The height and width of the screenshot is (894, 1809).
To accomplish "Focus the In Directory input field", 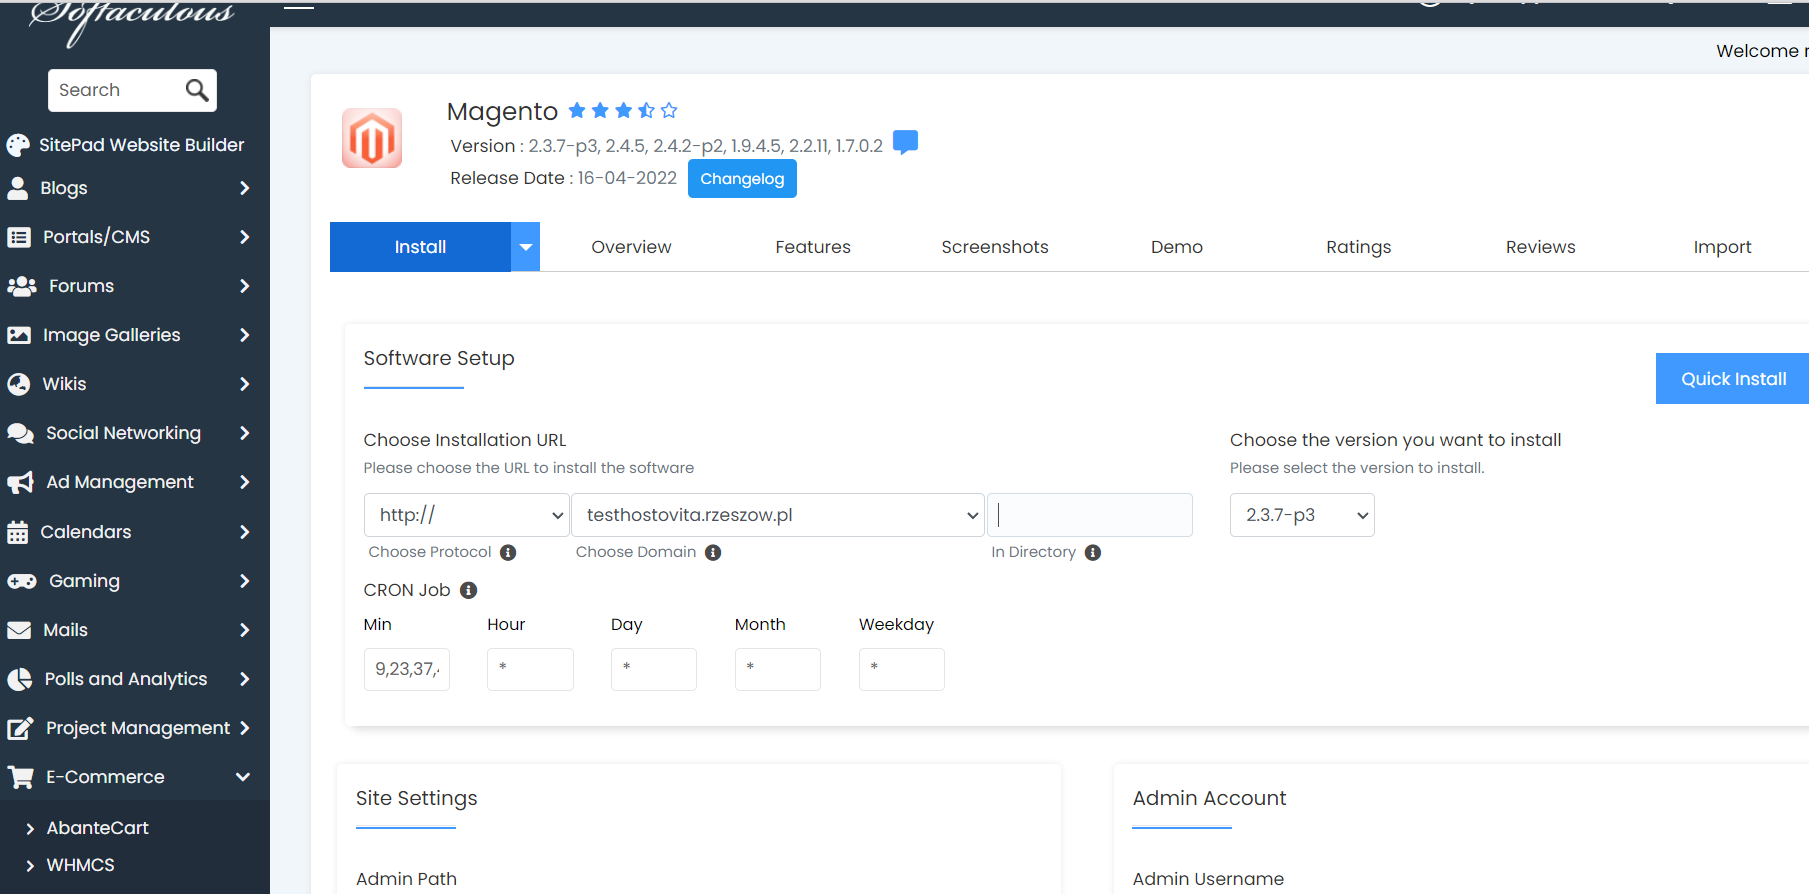I will [x=1090, y=515].
